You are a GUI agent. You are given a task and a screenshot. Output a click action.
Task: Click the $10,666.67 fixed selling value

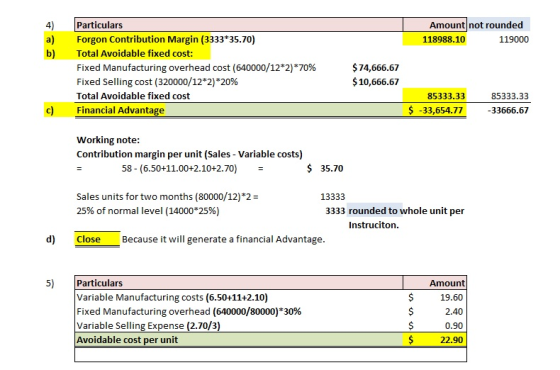[x=375, y=82]
